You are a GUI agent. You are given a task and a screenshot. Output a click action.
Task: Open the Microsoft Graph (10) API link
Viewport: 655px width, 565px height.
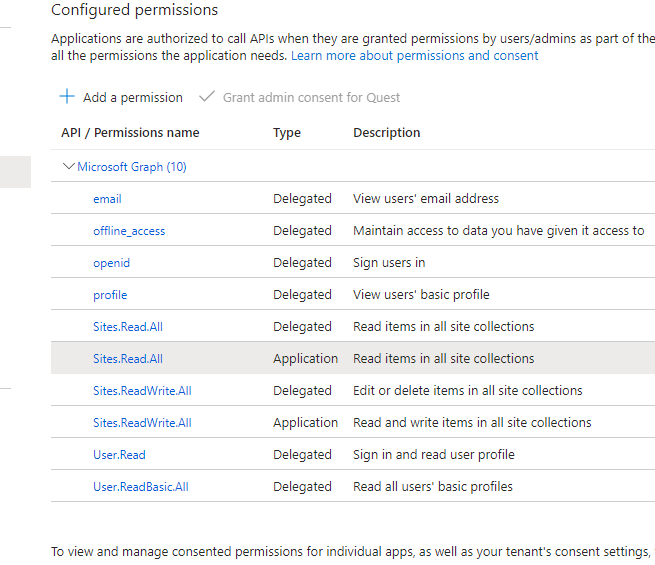tap(132, 167)
